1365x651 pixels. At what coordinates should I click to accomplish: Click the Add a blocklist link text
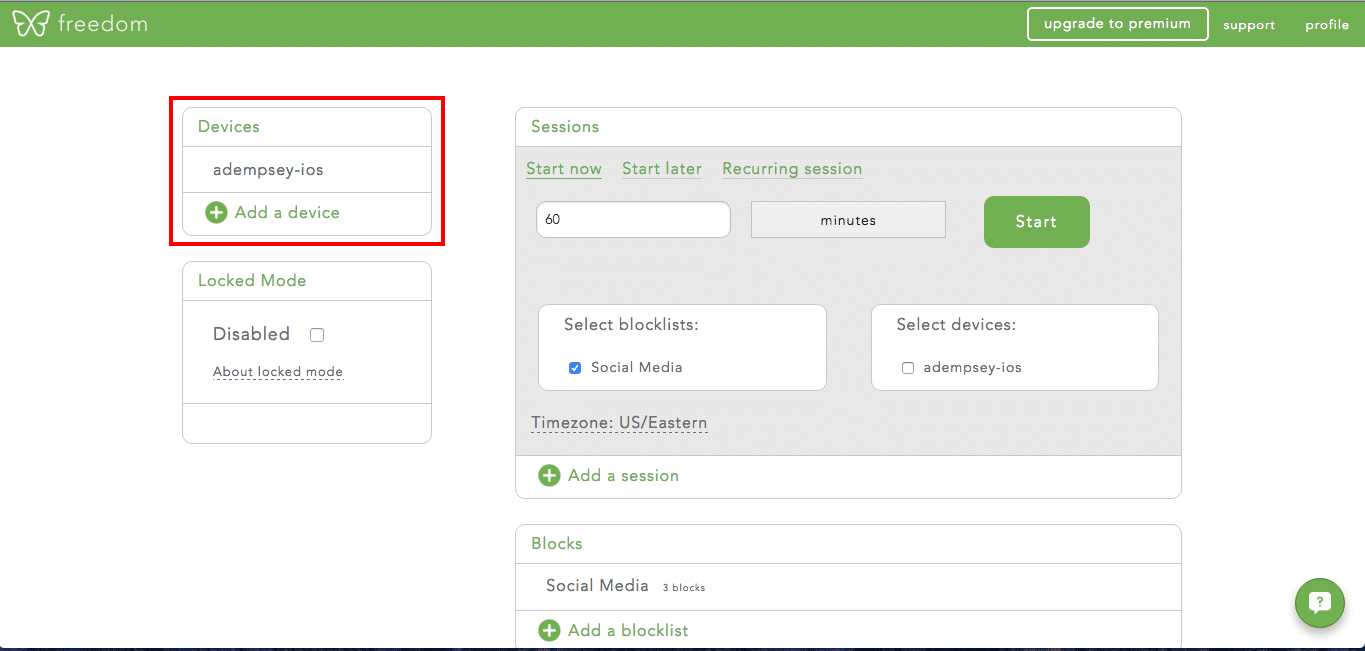pyautogui.click(x=628, y=630)
